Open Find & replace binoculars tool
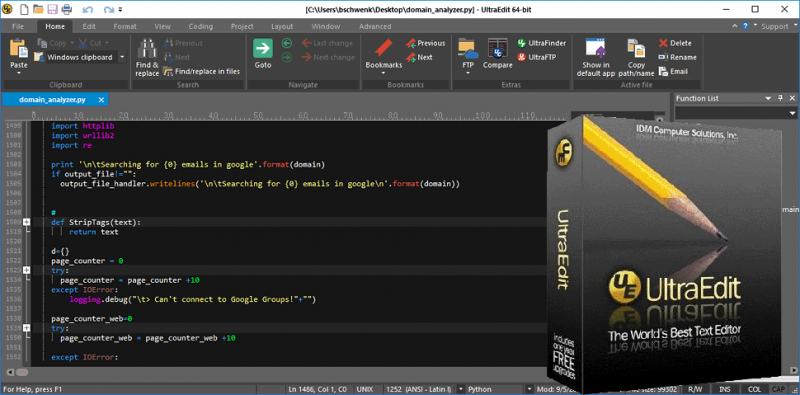The image size is (800, 395). 147,57
